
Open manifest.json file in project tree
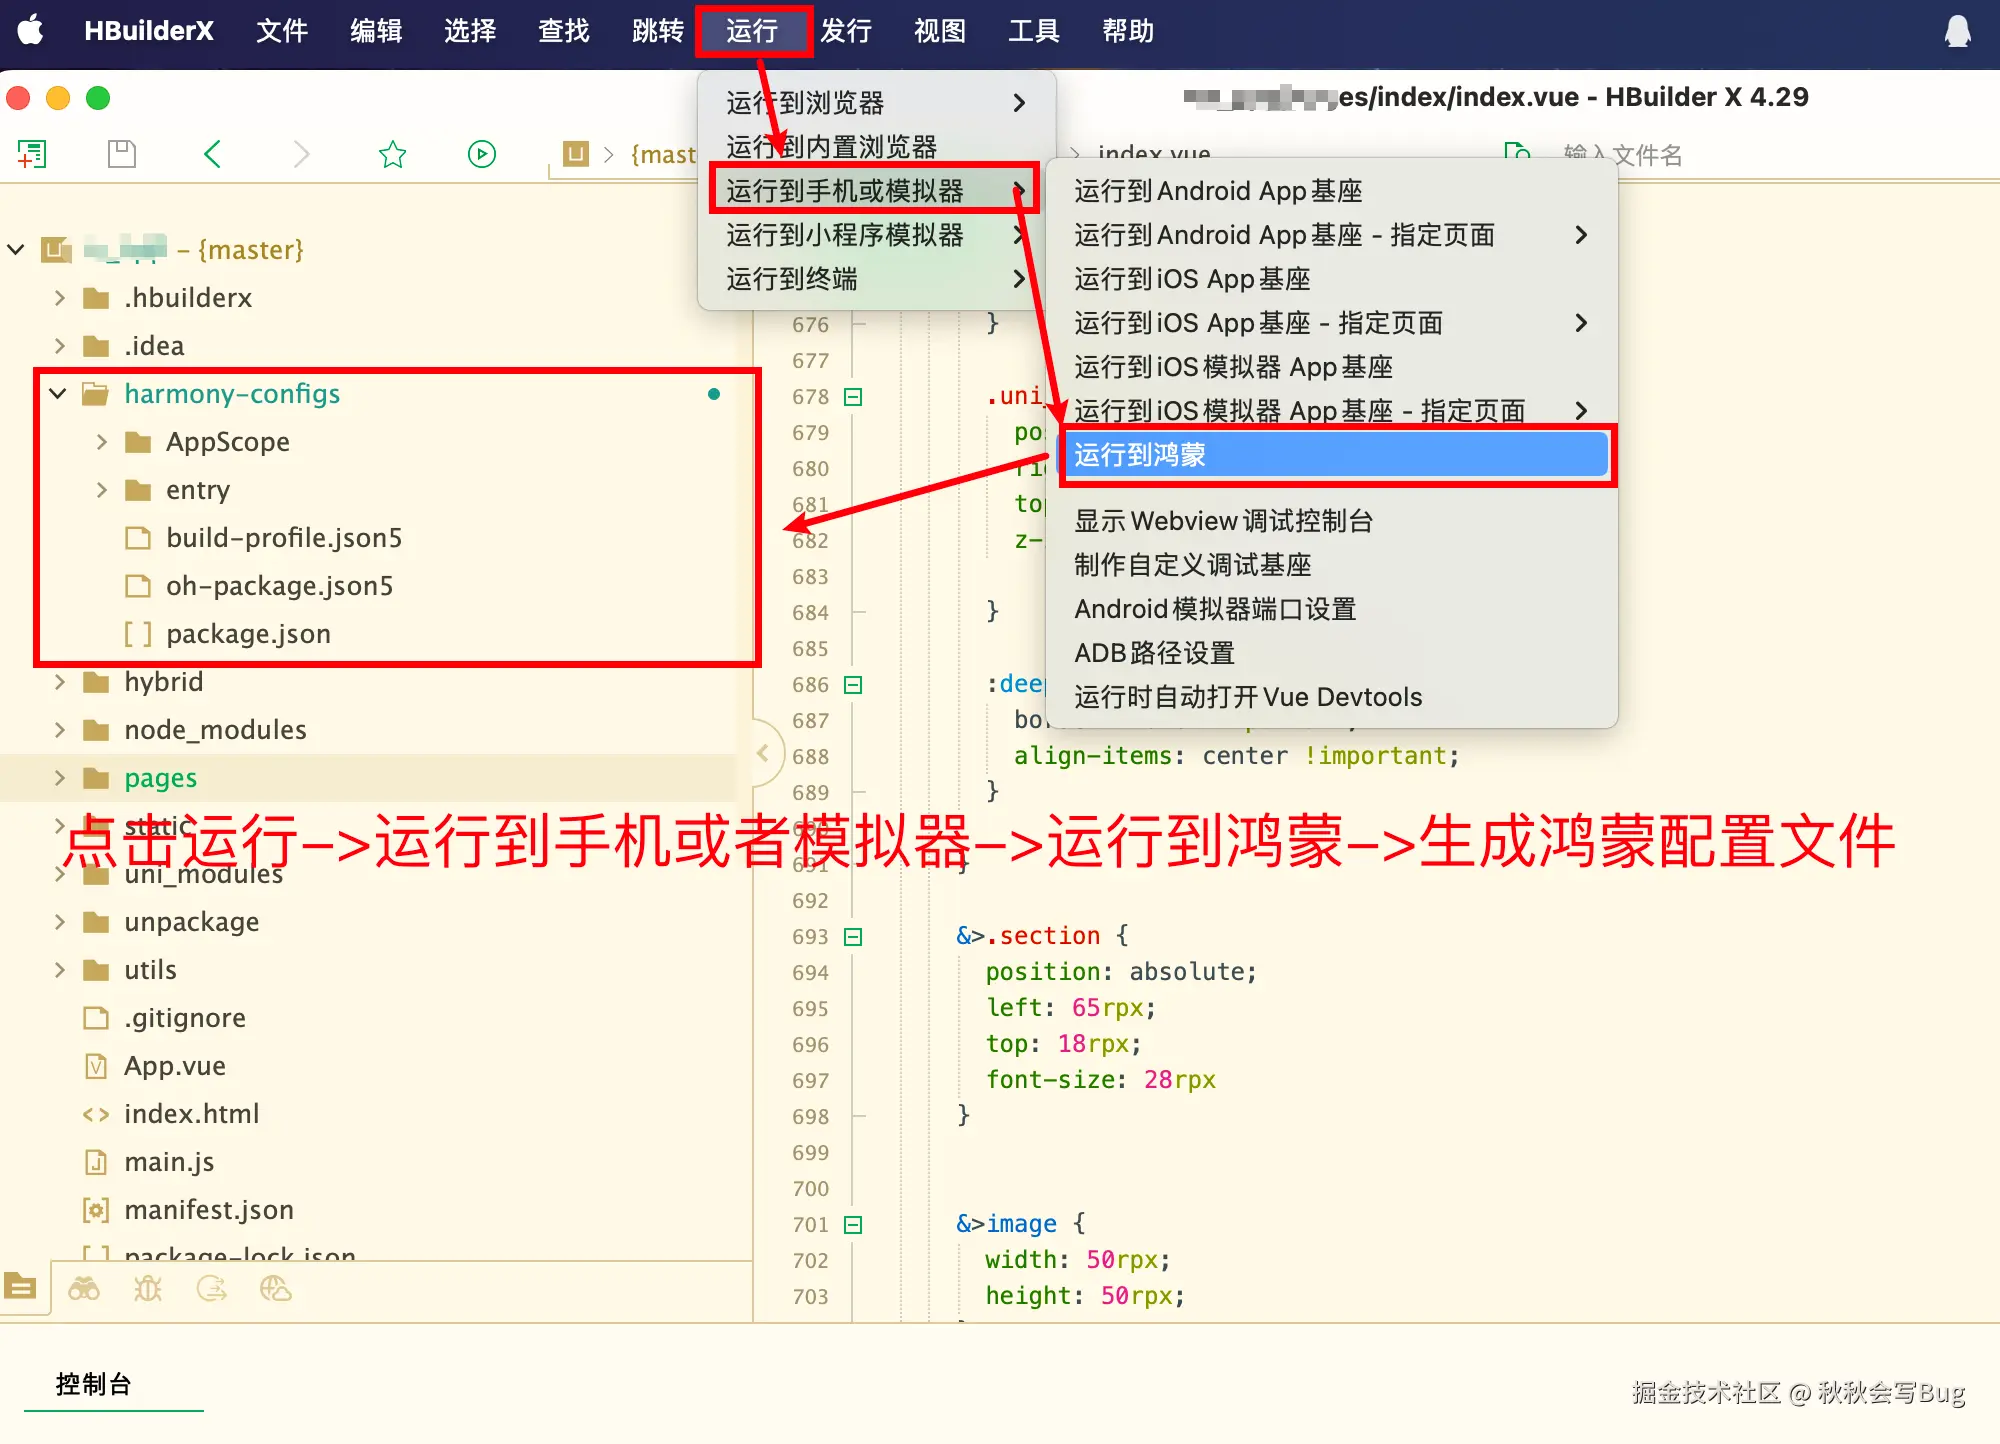208,1210
